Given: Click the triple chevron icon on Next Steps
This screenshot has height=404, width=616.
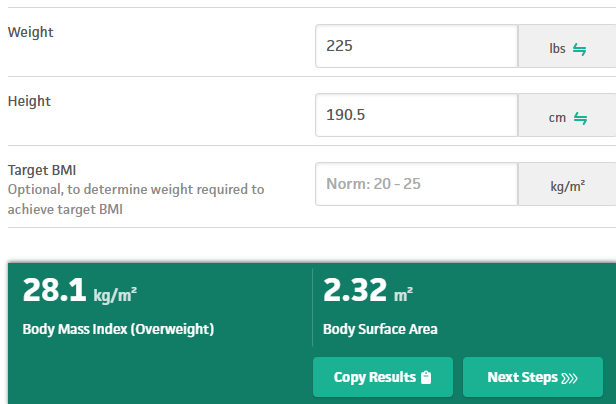Looking at the screenshot, I should pos(569,378).
